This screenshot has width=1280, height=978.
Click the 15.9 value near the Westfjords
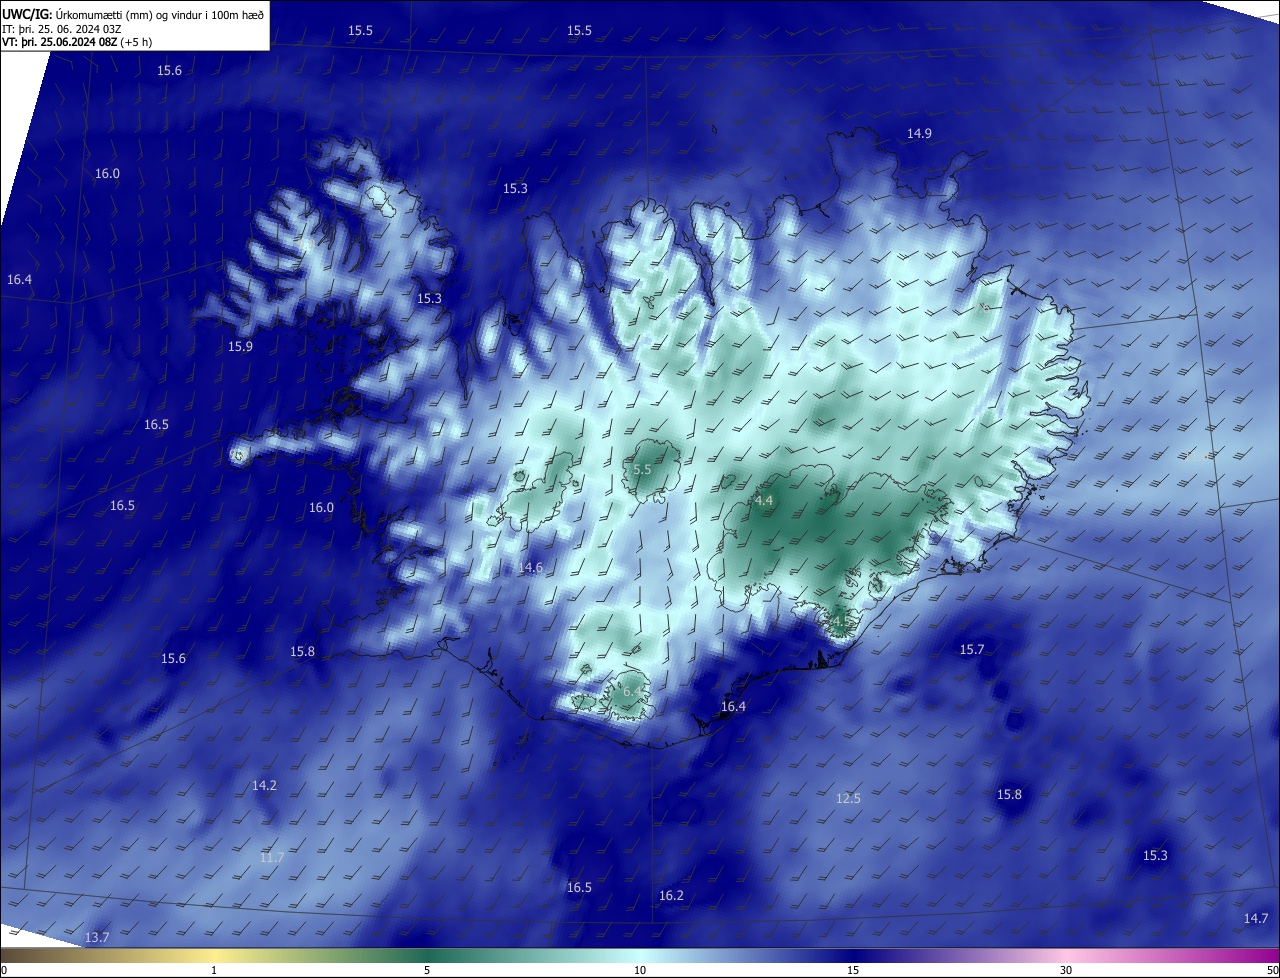[240, 346]
